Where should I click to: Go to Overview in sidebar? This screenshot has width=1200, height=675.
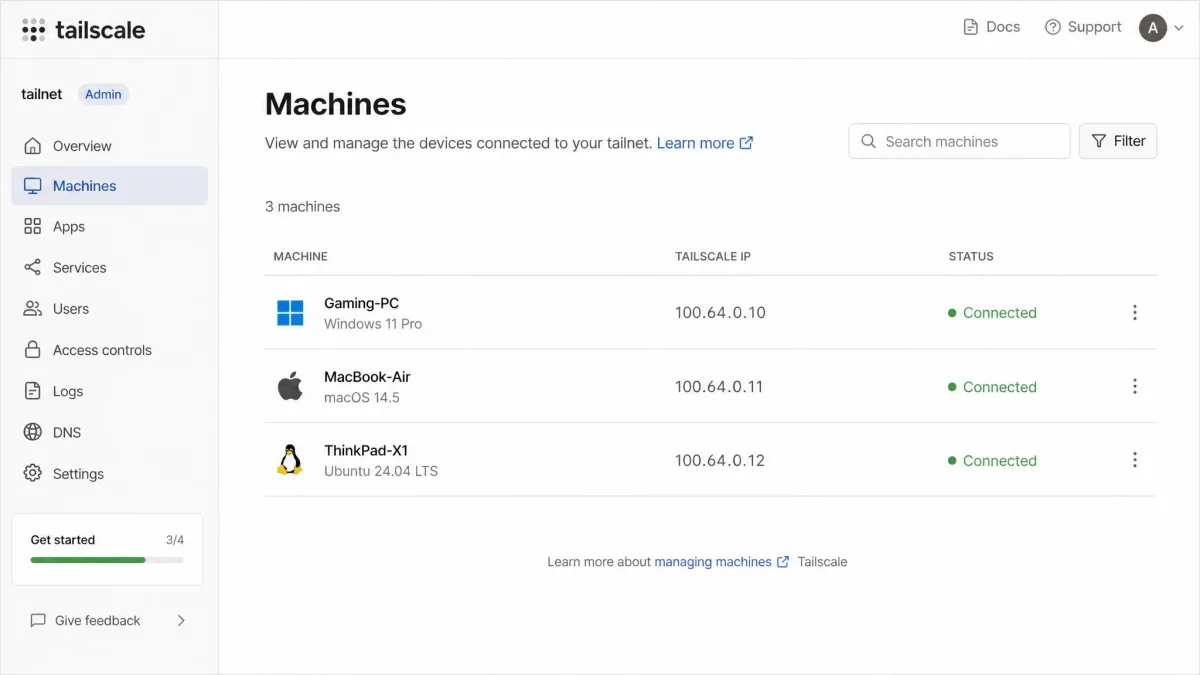pyautogui.click(x=110, y=146)
